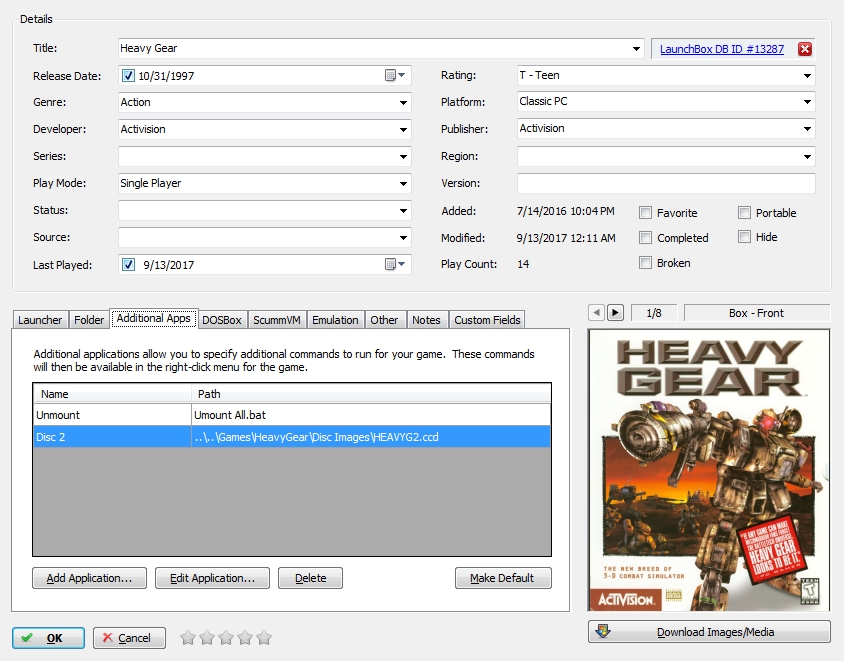
Task: Enable the Favorite checkbox
Action: (645, 213)
